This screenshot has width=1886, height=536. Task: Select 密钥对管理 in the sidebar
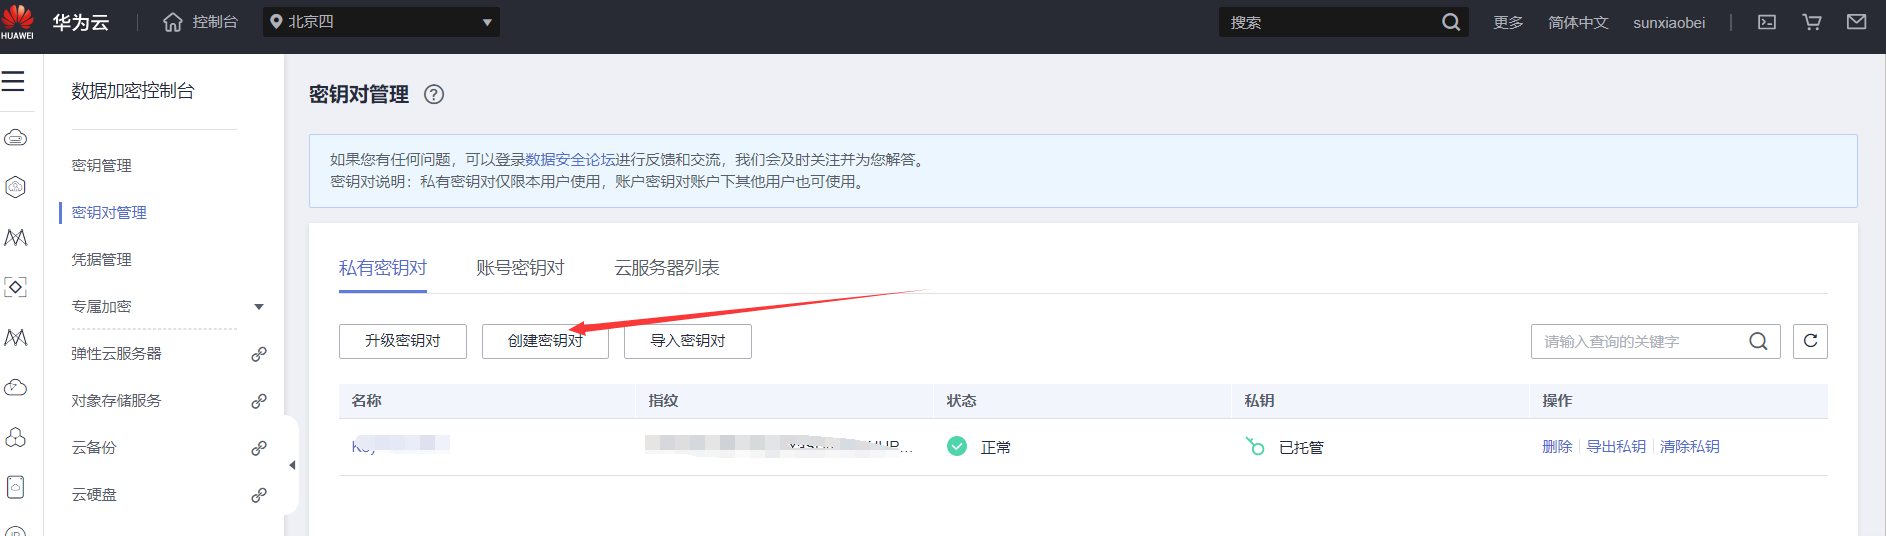(109, 213)
